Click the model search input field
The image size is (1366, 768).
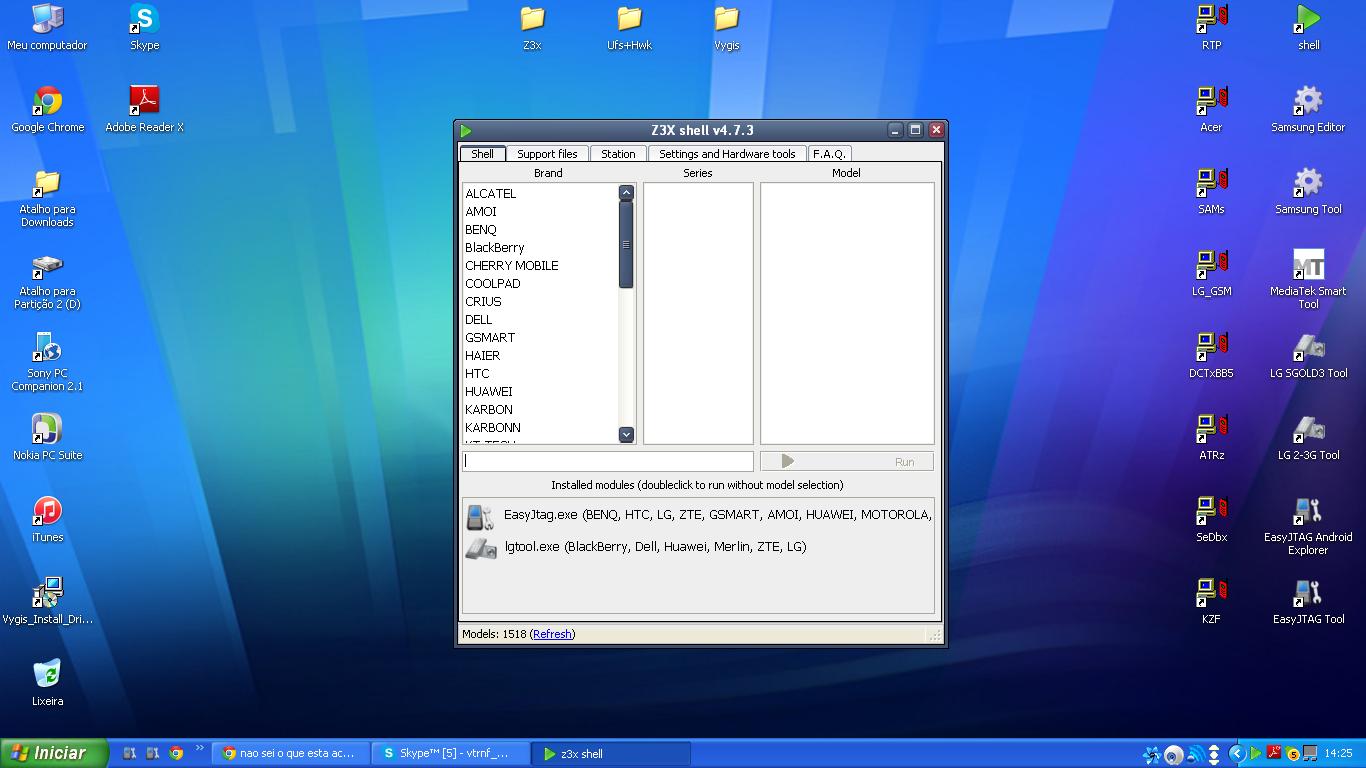608,461
